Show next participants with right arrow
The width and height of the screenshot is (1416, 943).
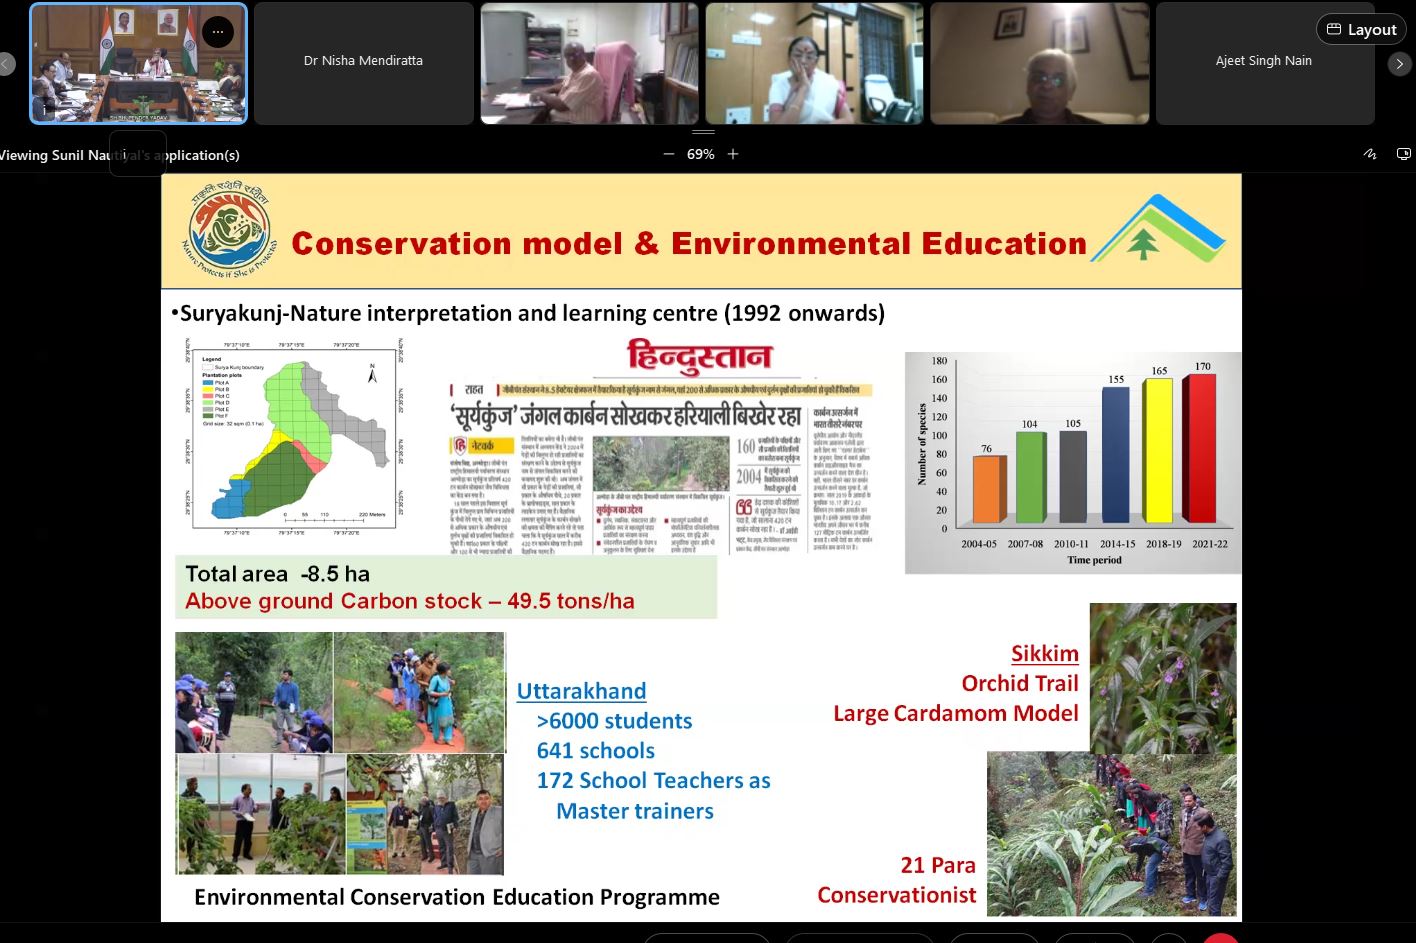coord(1399,64)
